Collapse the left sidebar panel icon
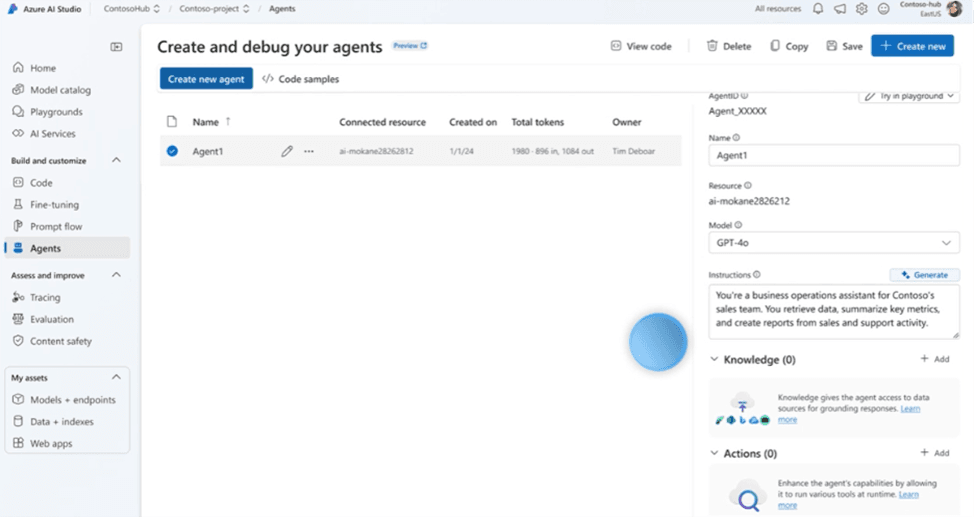The height and width of the screenshot is (517, 975). pos(117,46)
